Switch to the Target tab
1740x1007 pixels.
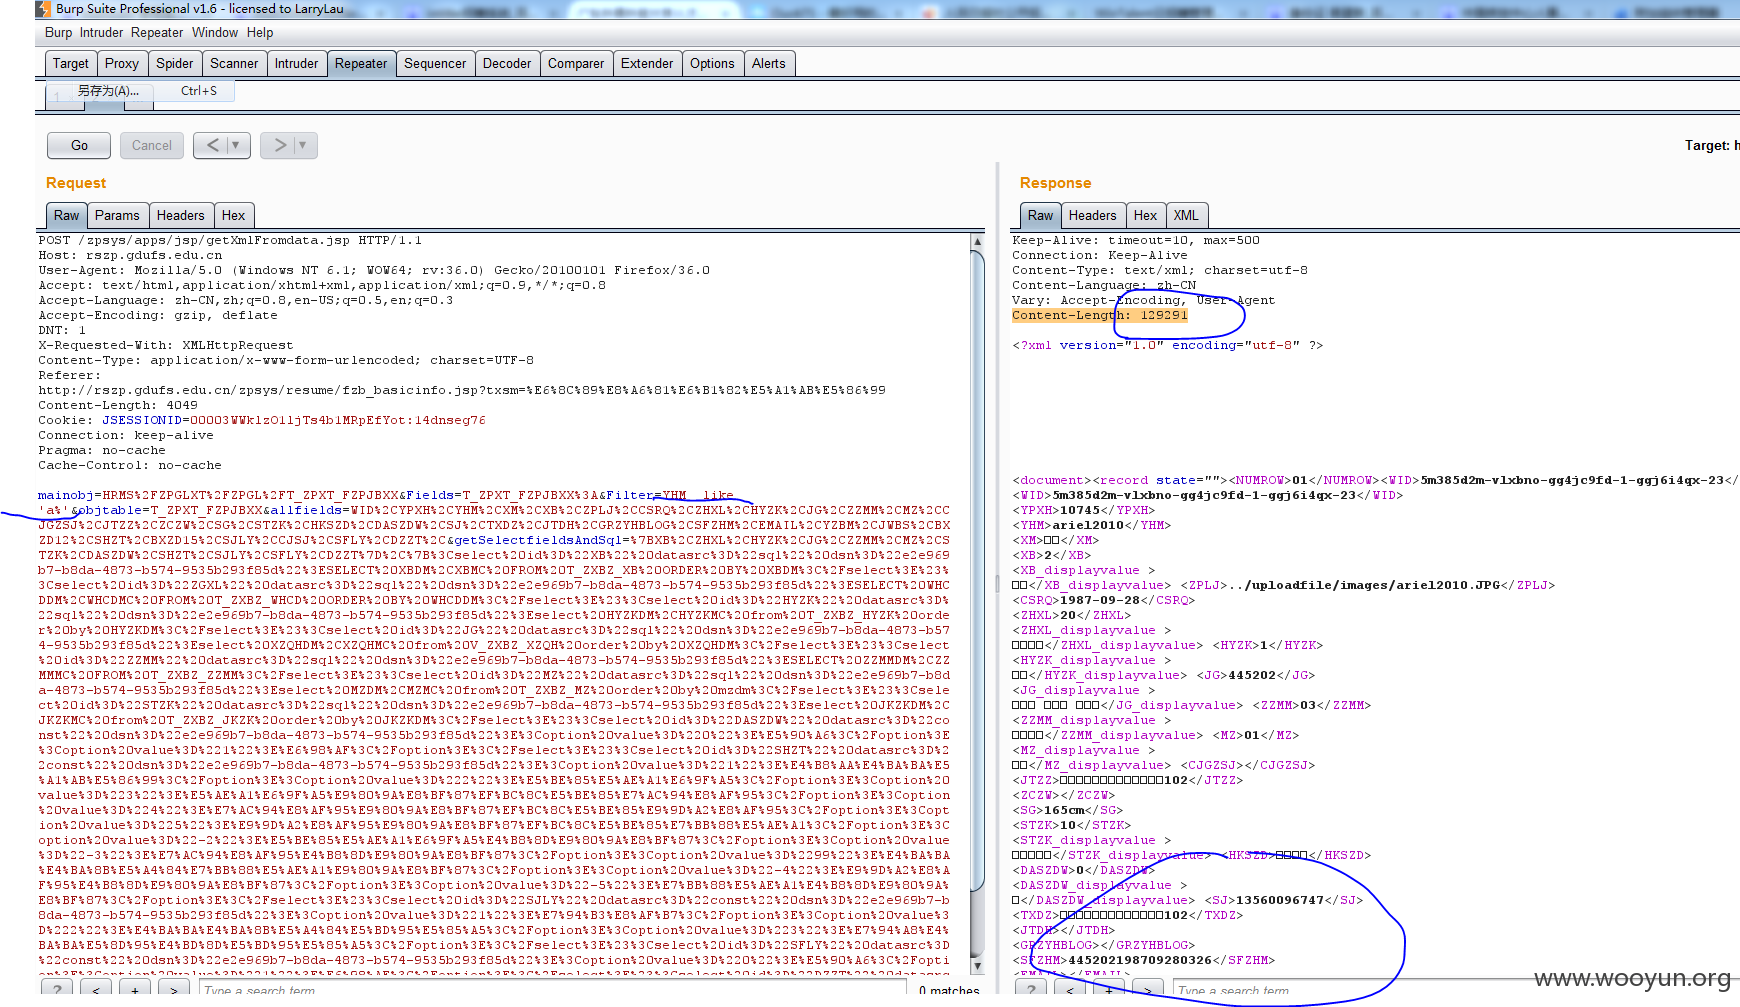pos(71,63)
